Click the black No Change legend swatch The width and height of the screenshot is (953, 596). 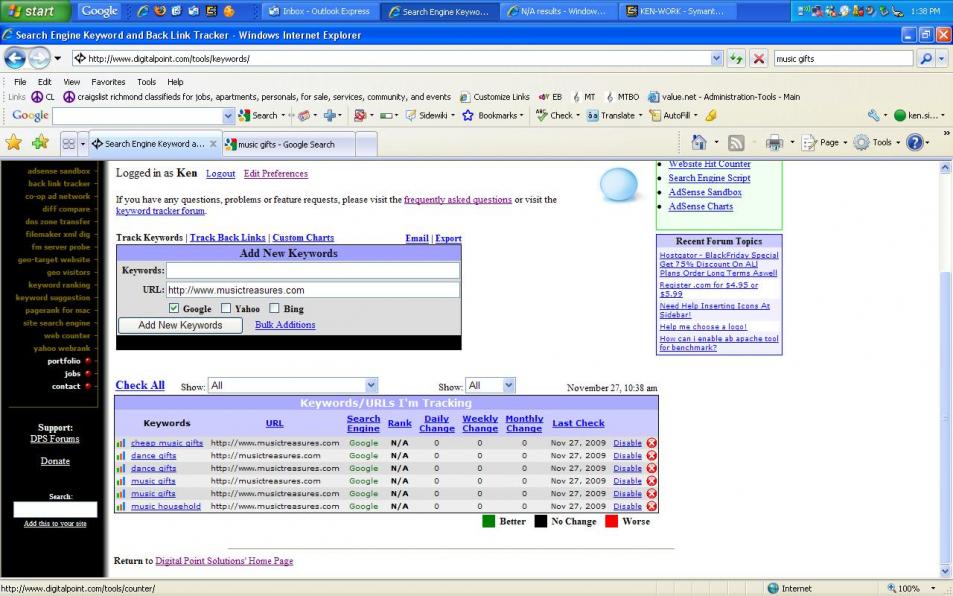(540, 521)
